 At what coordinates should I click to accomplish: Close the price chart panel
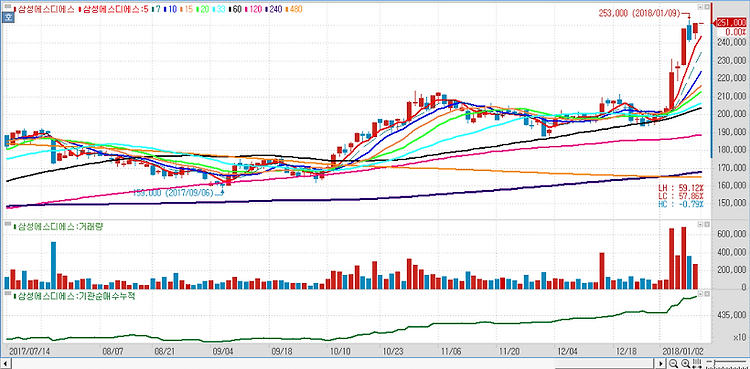[706, 7]
